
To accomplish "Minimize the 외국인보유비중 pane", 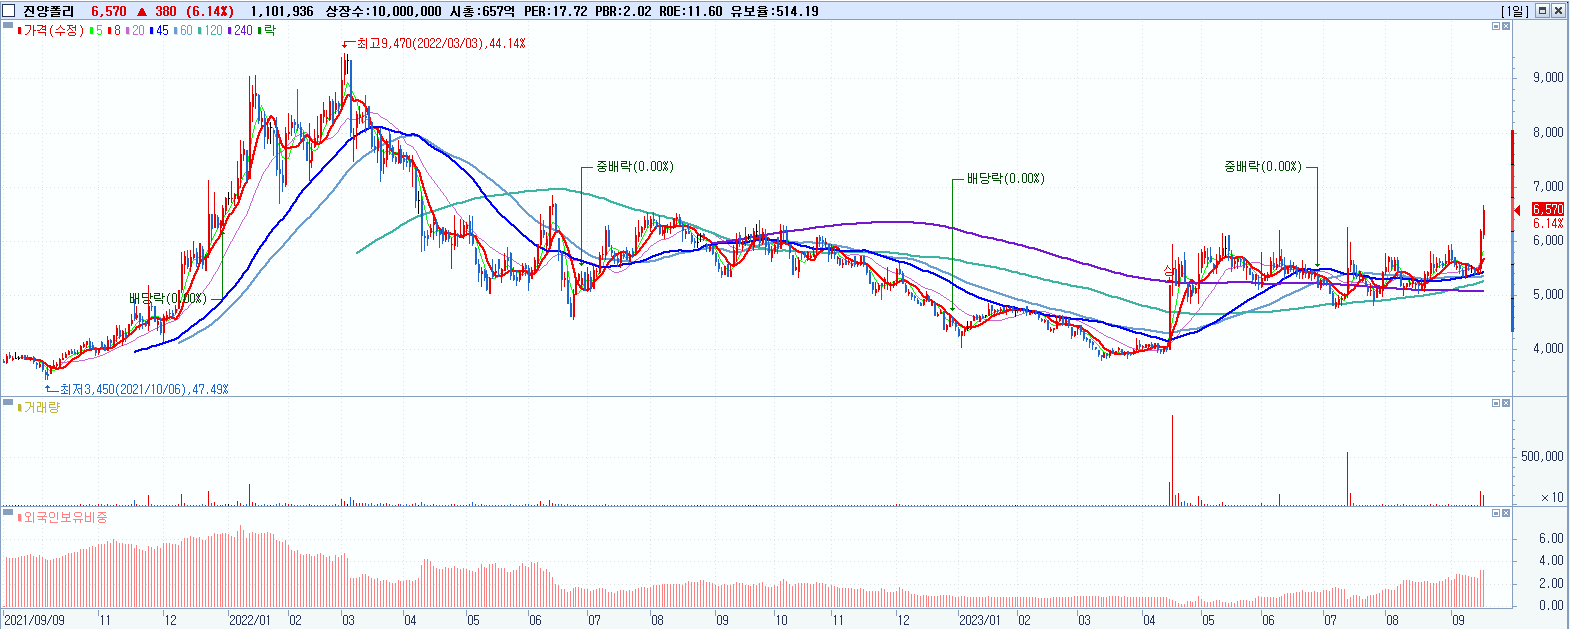I will (x=1496, y=513).
